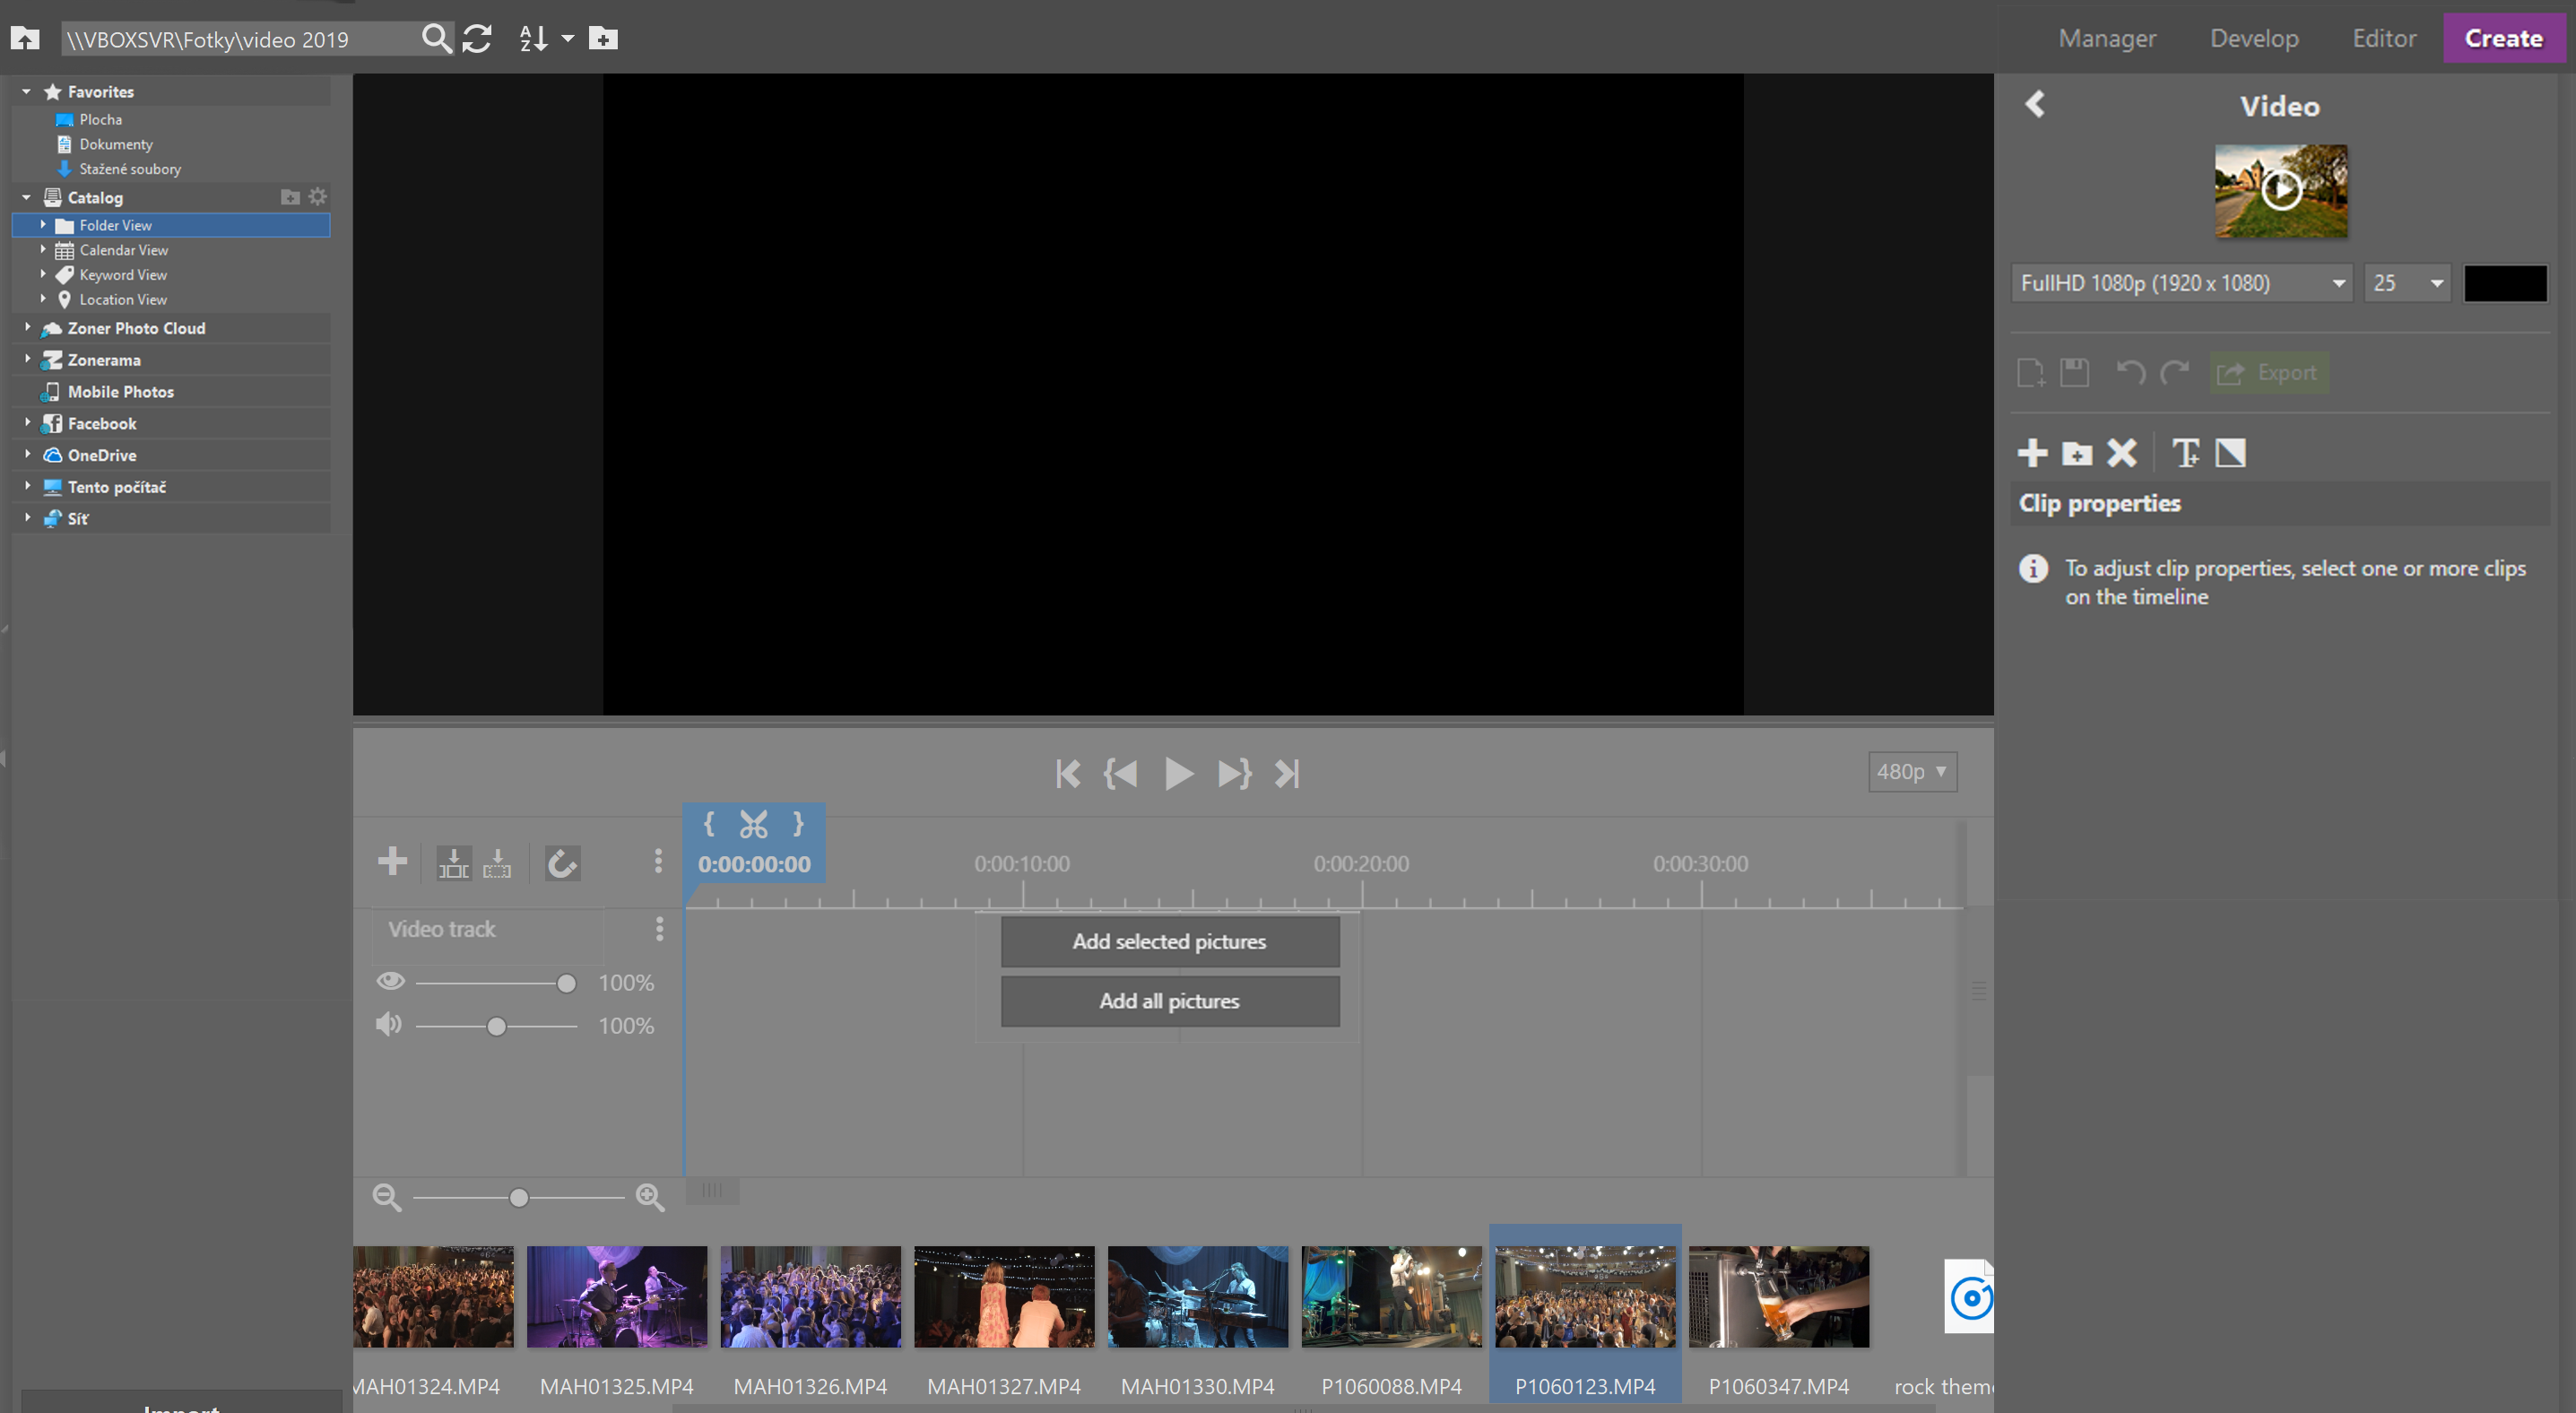Click the insert clip into track icon
2576x1413 pixels.
click(x=453, y=863)
